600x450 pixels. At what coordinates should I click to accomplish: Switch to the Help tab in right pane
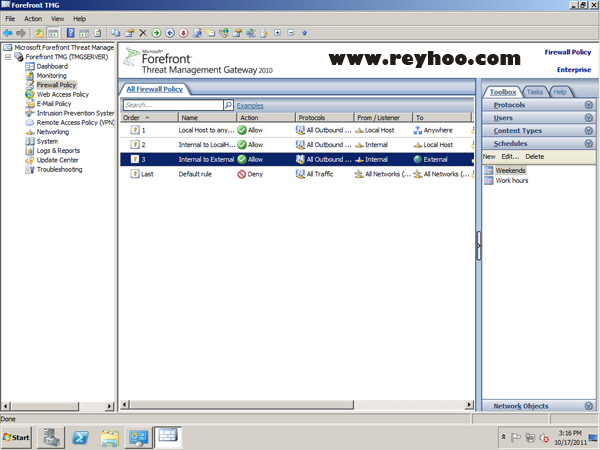pos(560,92)
